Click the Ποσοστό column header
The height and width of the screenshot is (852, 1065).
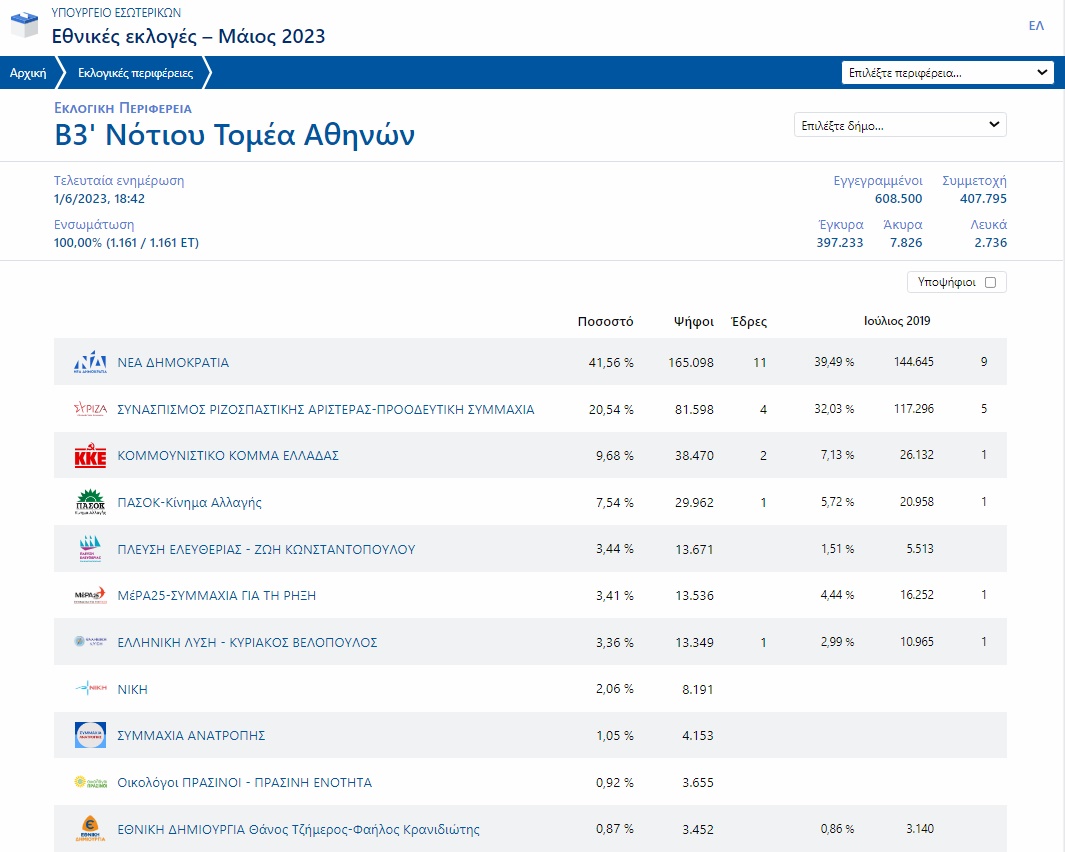pos(605,321)
